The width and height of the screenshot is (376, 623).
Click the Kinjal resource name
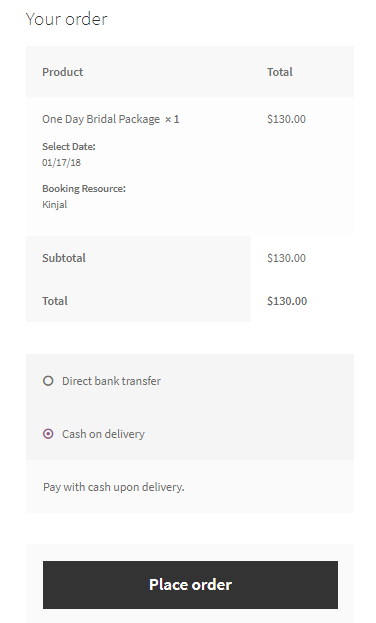[x=54, y=205]
